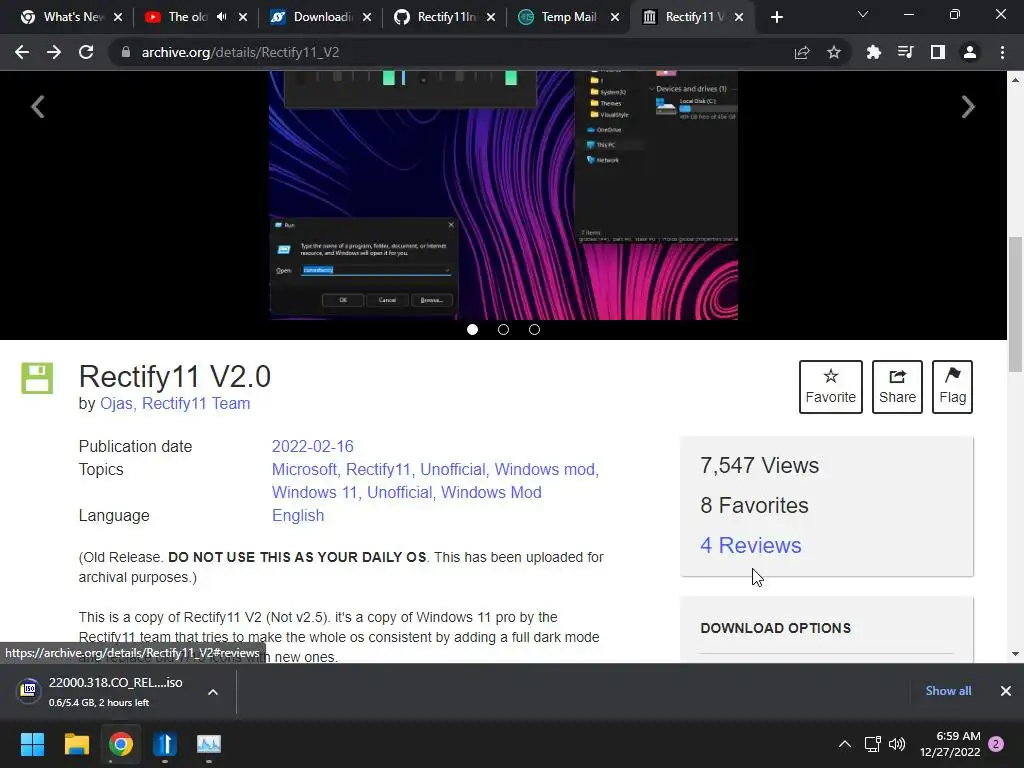Open the Windows 11 topic link

(315, 492)
